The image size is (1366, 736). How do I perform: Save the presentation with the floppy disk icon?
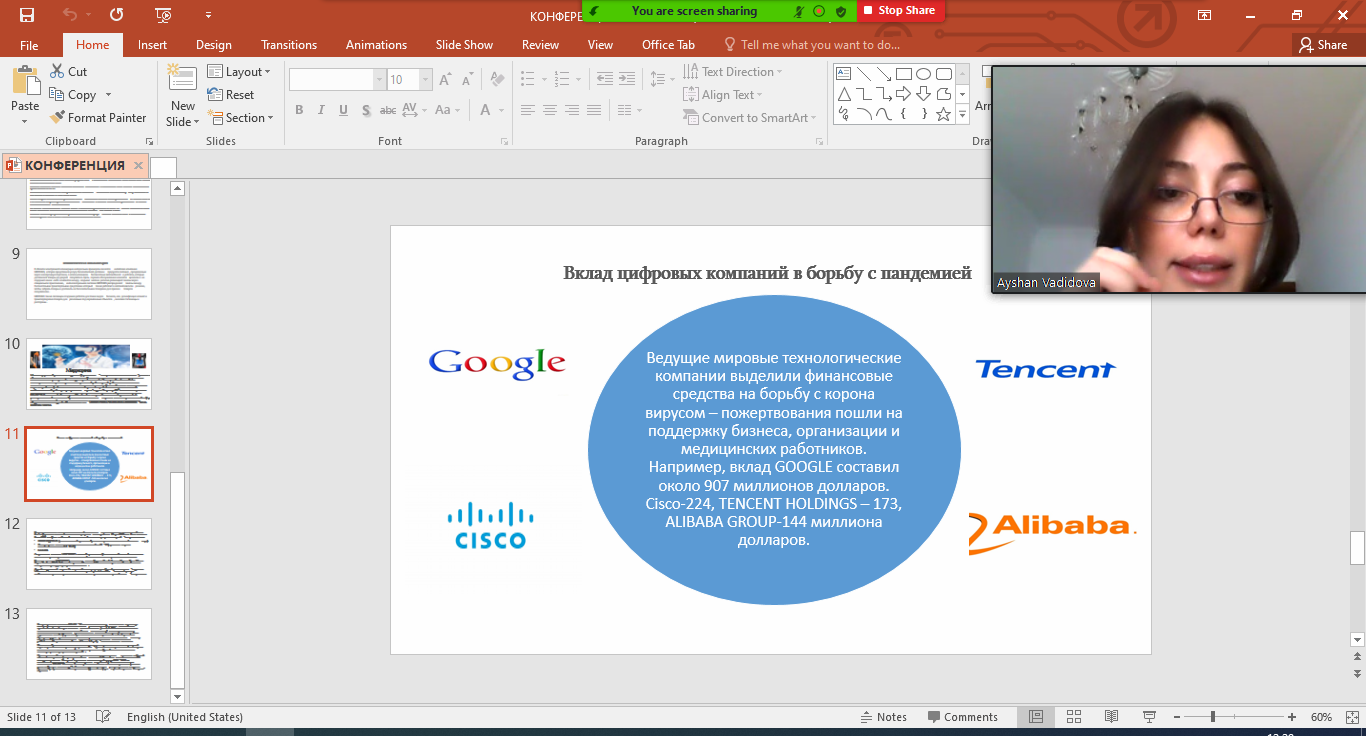point(27,15)
